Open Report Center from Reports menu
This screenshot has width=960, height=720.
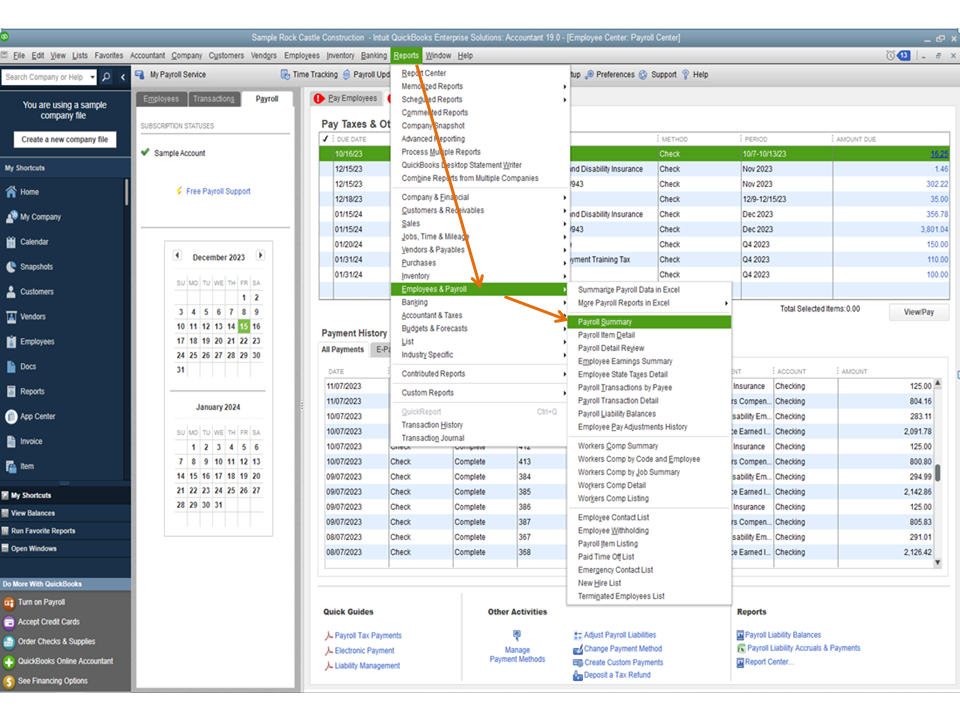480,73
